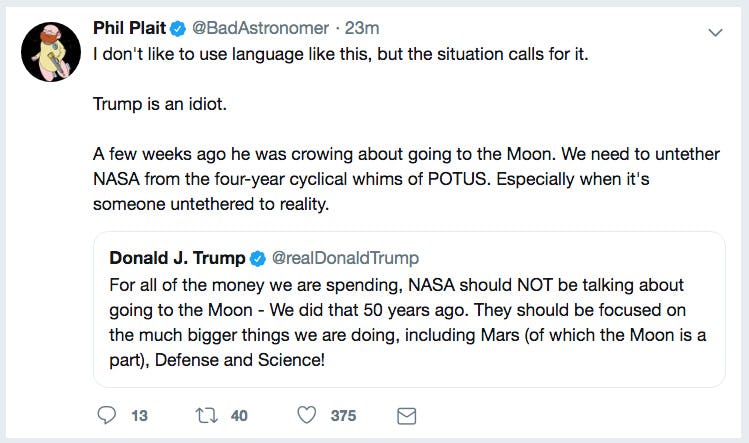Click the "Trump is an idiot." line
Viewport: 749px width, 443px height.
pos(158,103)
